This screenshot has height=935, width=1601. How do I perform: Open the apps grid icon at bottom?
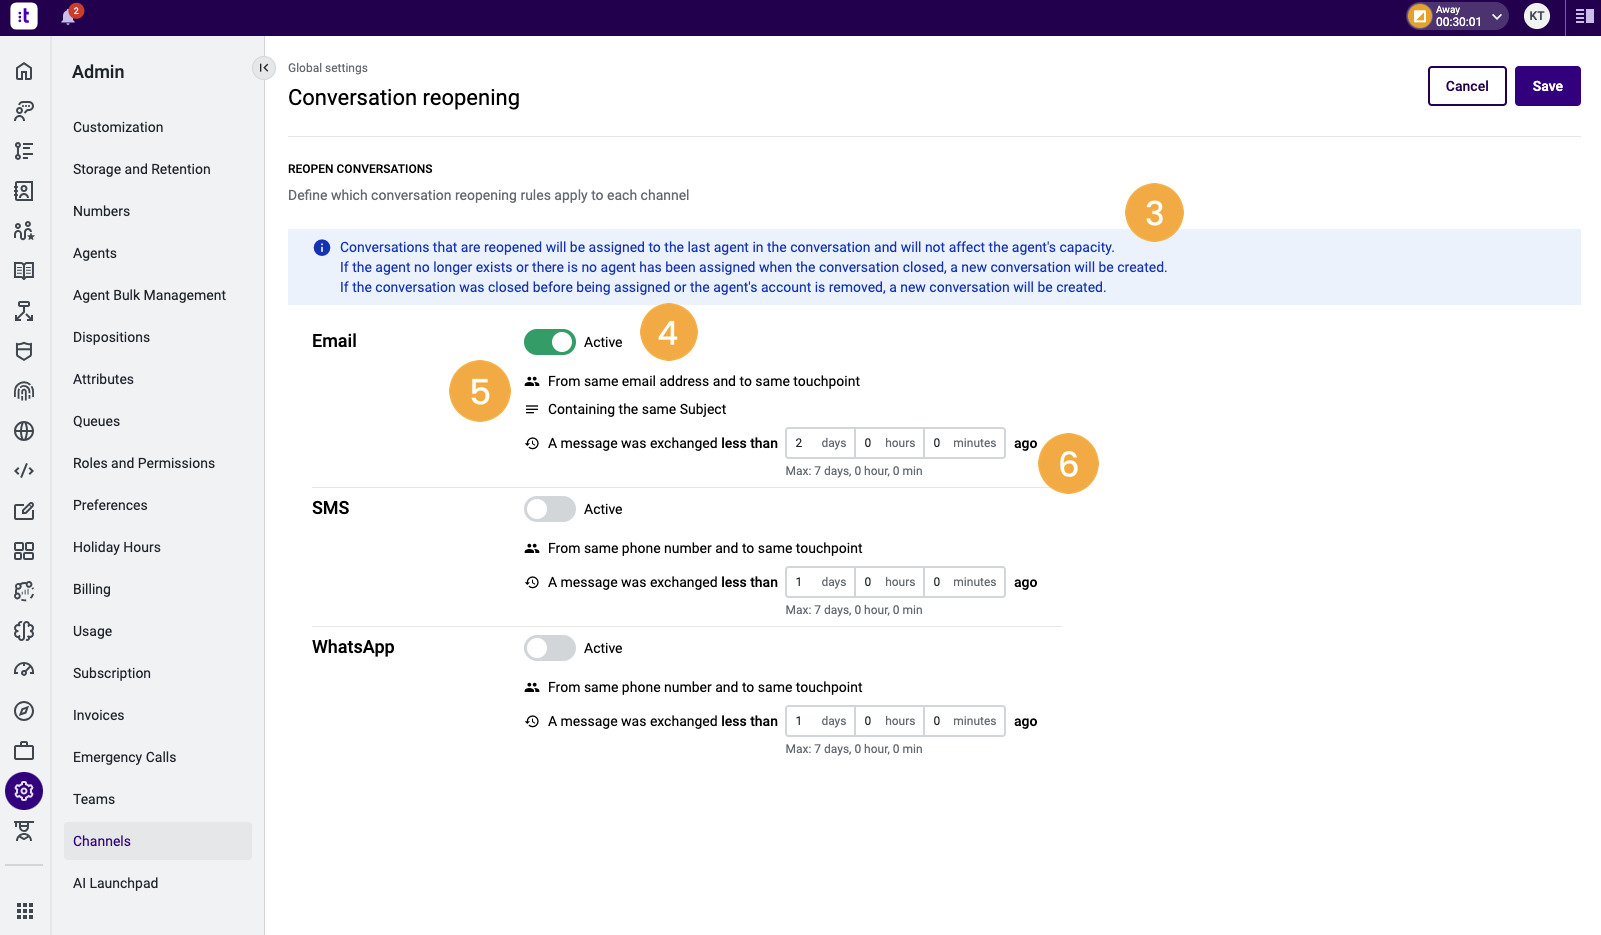tap(25, 911)
